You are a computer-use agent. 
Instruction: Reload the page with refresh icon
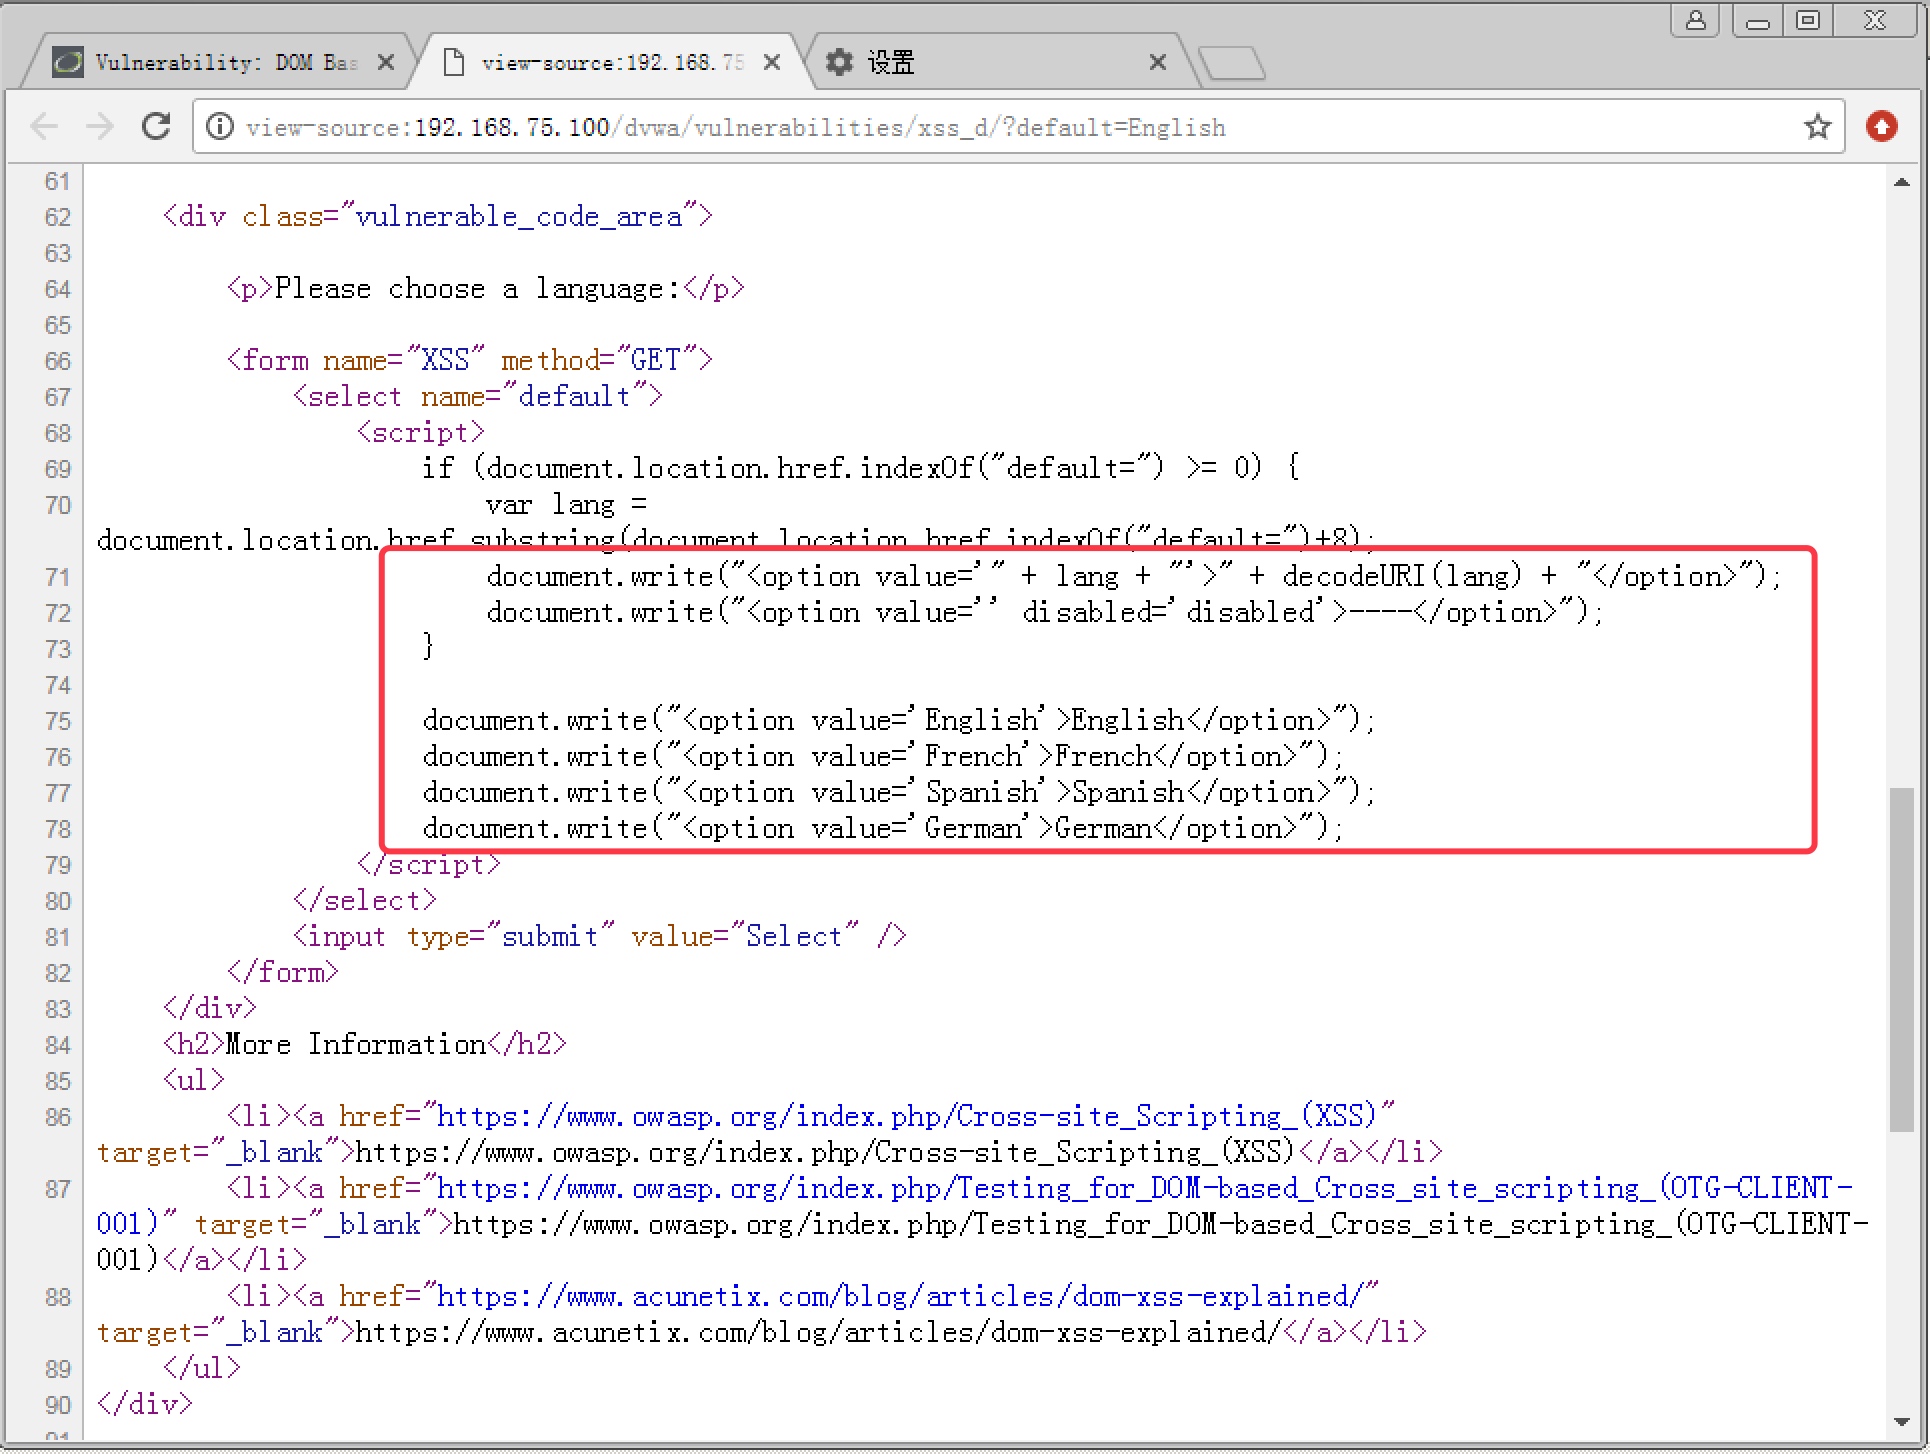[156, 127]
